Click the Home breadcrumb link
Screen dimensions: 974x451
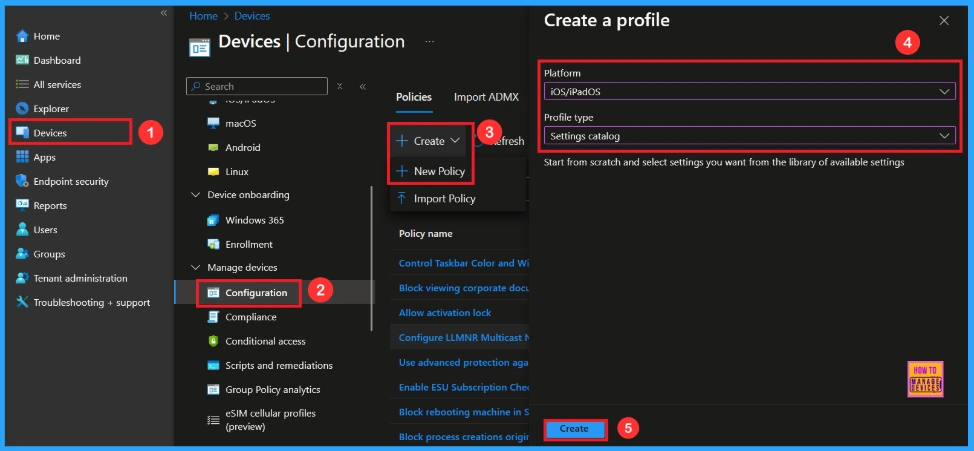pyautogui.click(x=203, y=16)
